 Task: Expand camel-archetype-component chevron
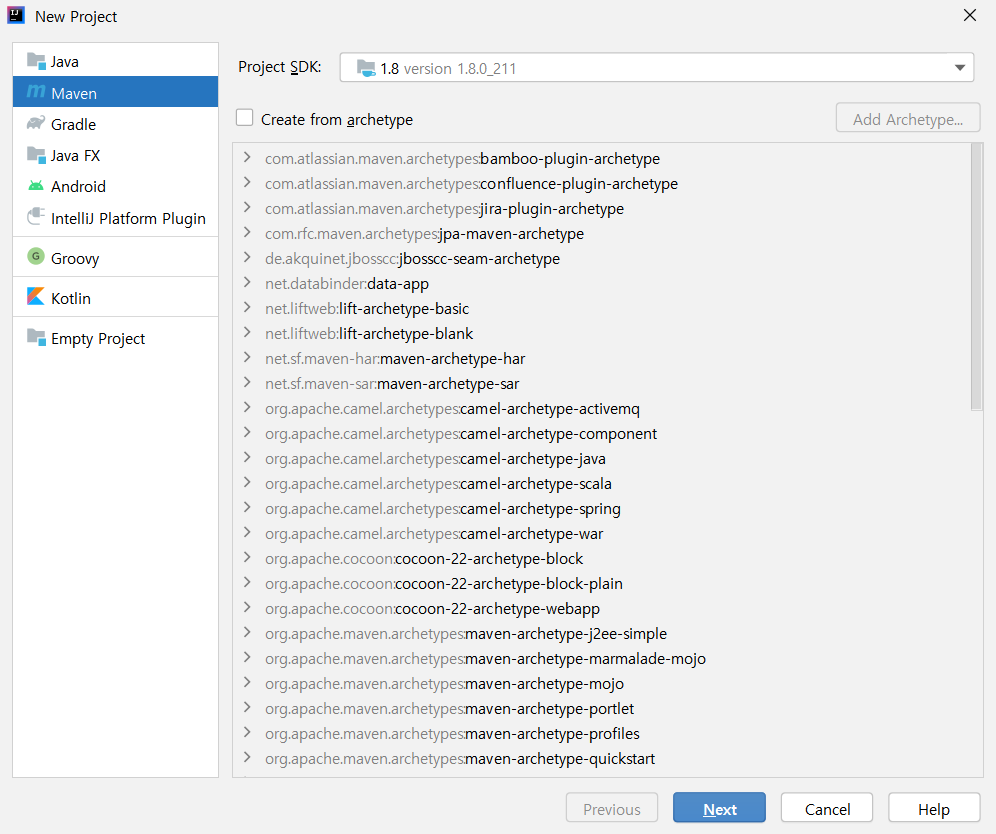(247, 433)
